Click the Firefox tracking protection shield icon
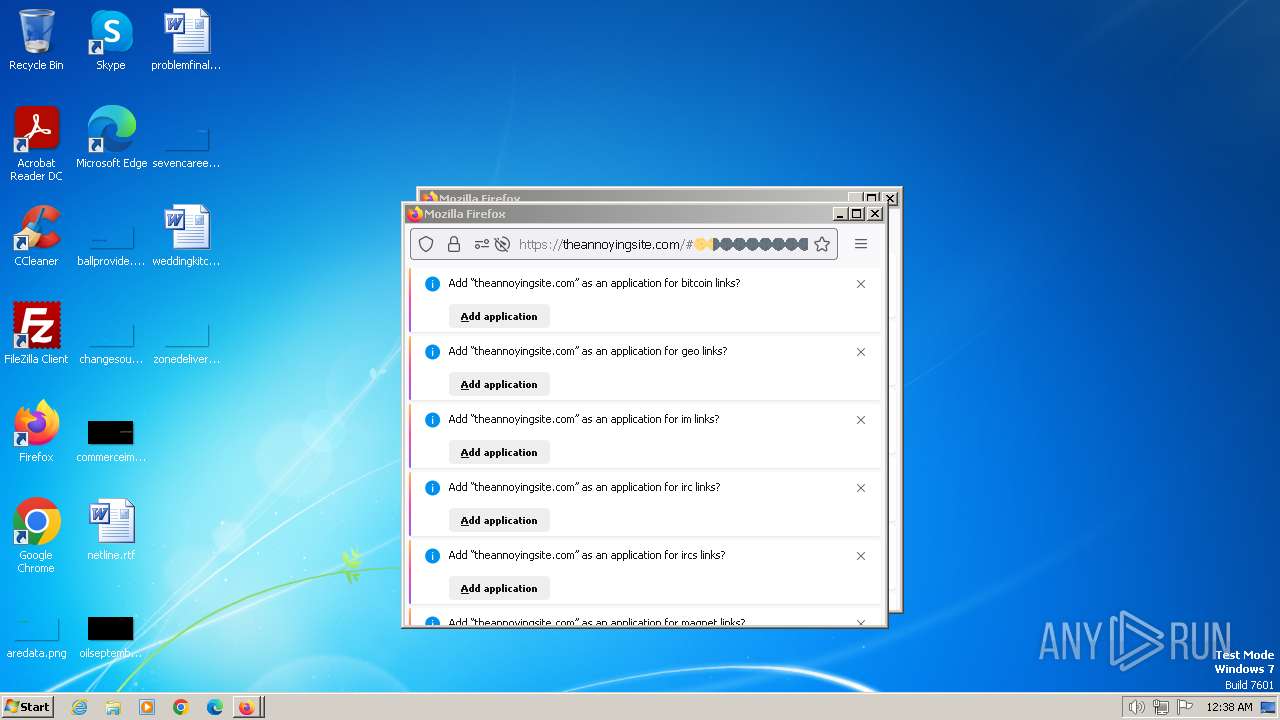 pyautogui.click(x=426, y=244)
